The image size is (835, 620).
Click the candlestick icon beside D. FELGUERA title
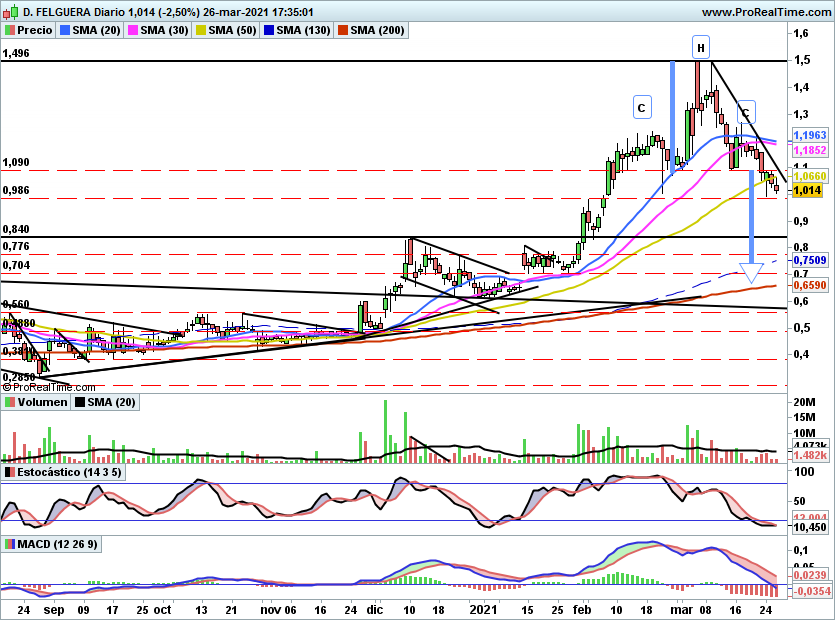[x=10, y=12]
